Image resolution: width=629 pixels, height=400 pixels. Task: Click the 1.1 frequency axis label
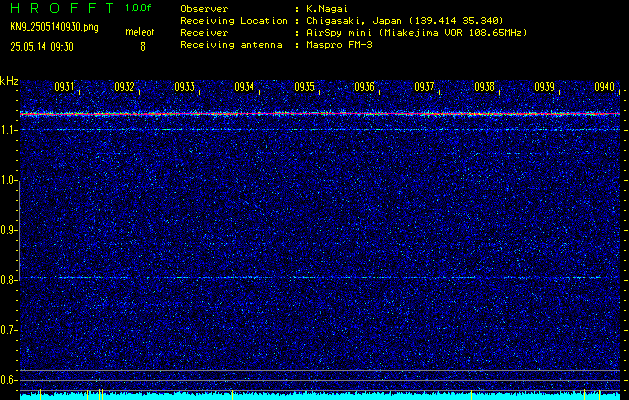(7, 130)
